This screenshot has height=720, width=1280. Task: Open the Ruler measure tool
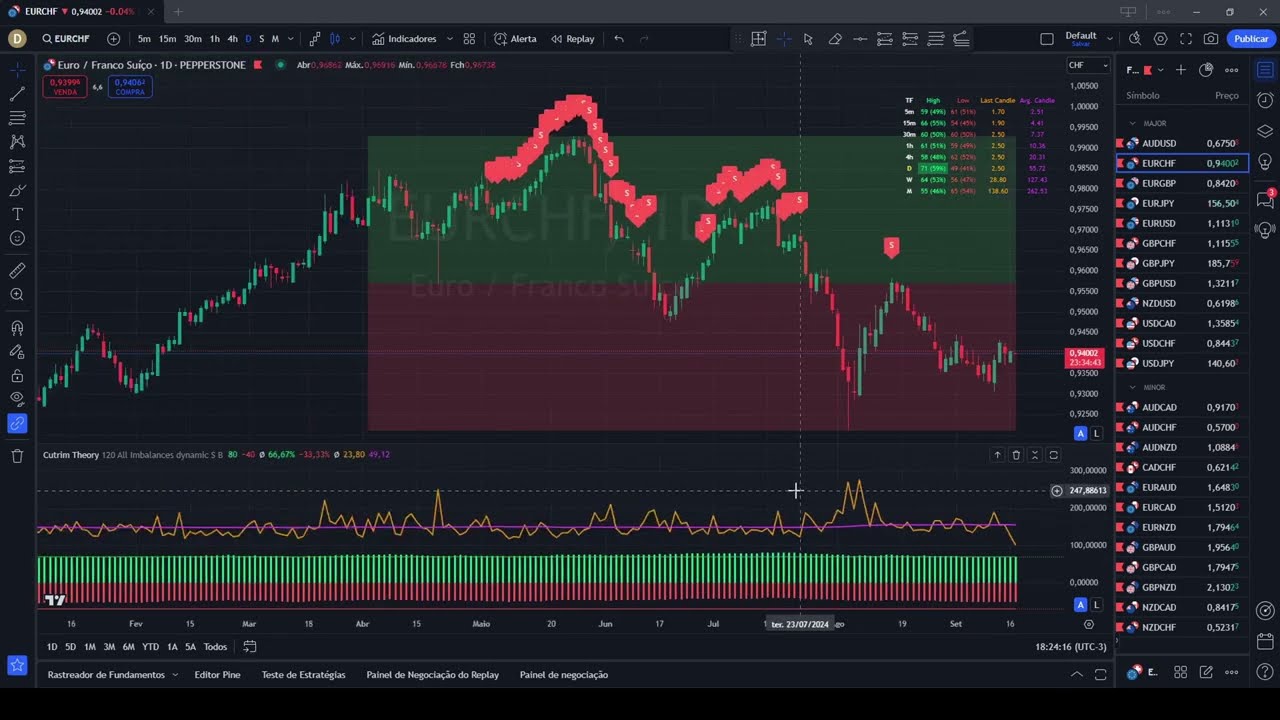(17, 271)
